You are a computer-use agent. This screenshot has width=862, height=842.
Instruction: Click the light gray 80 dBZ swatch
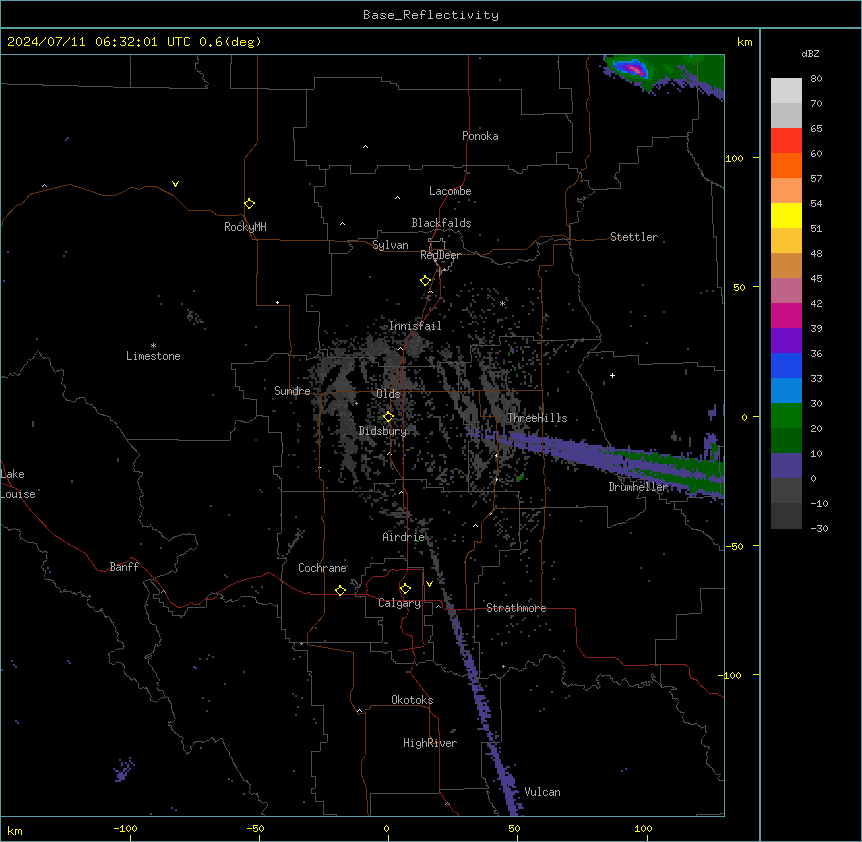point(786,91)
